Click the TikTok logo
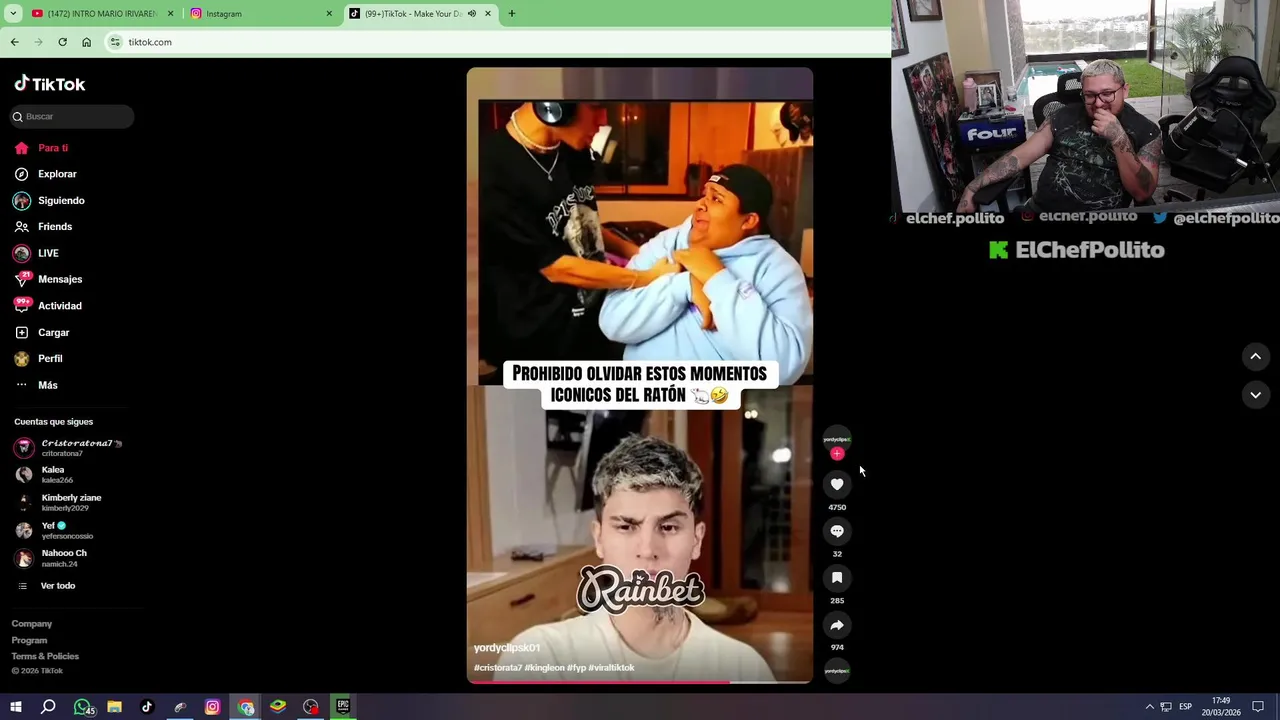Image resolution: width=1280 pixels, height=720 pixels. (50, 84)
